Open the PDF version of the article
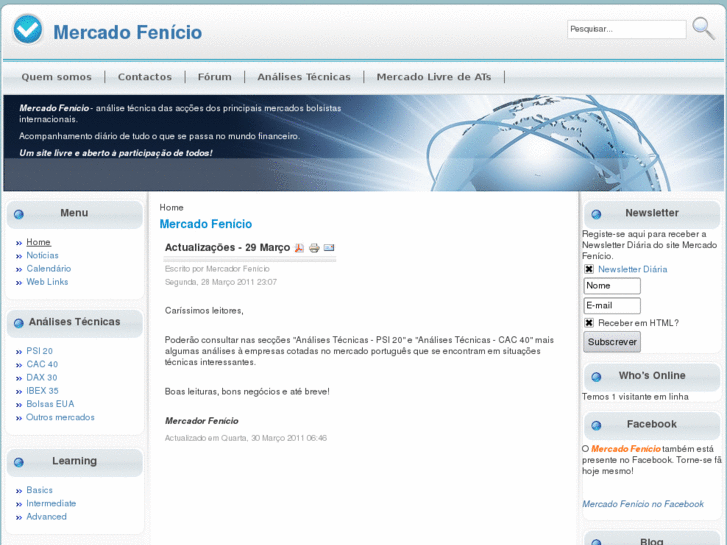 pos(300,248)
